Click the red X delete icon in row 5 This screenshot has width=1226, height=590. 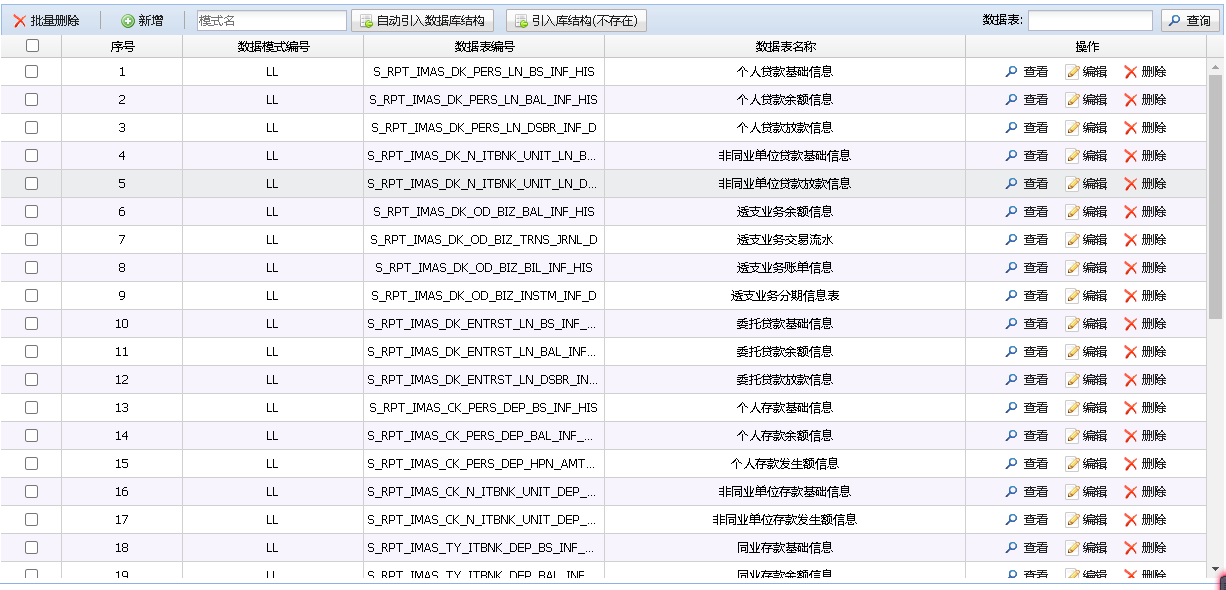(1131, 184)
